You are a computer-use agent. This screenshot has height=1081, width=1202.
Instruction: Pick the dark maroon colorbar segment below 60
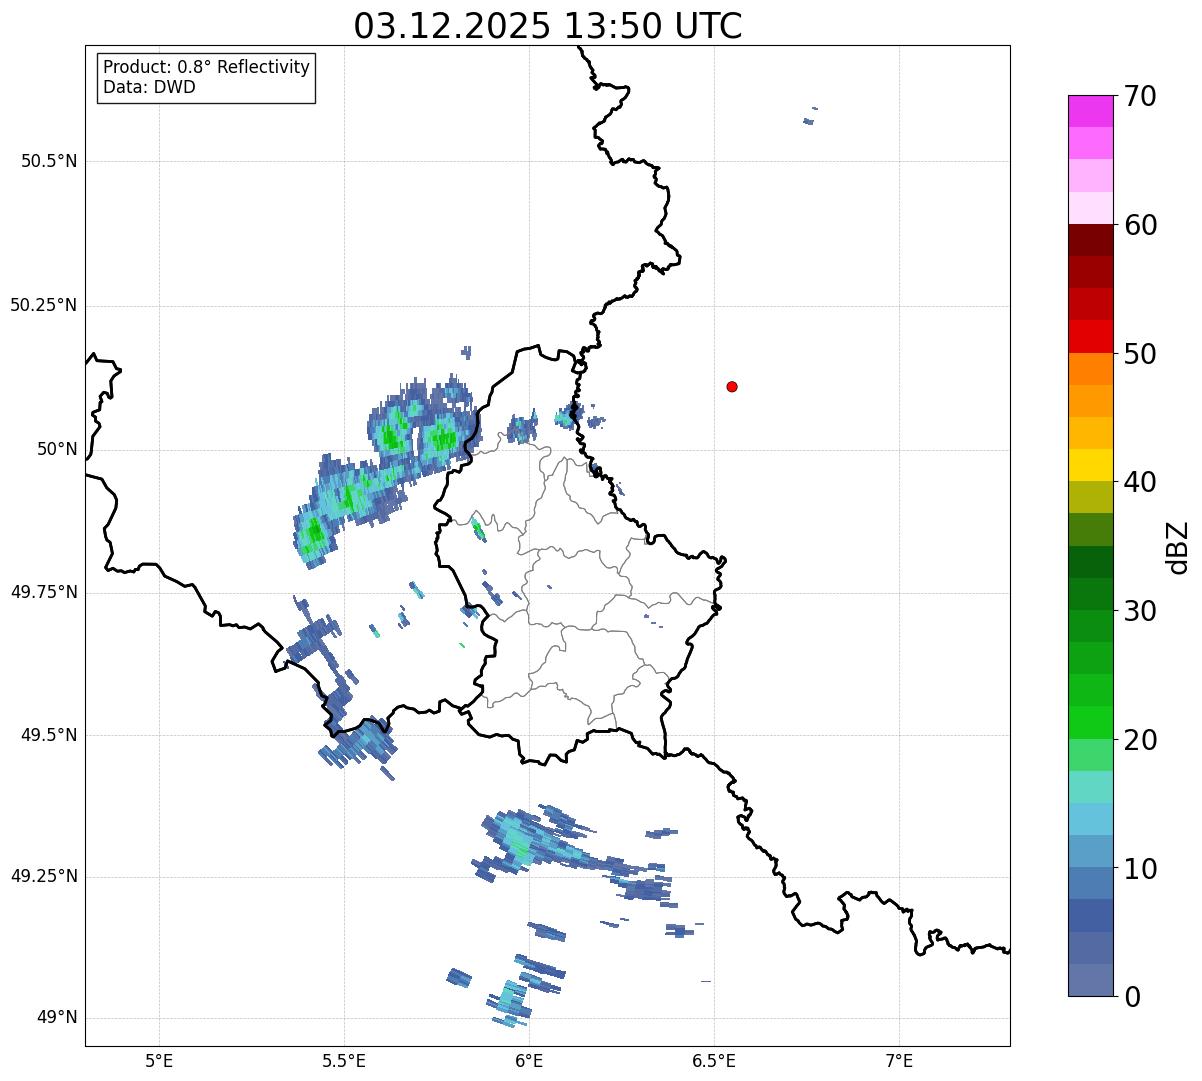coord(1090,240)
